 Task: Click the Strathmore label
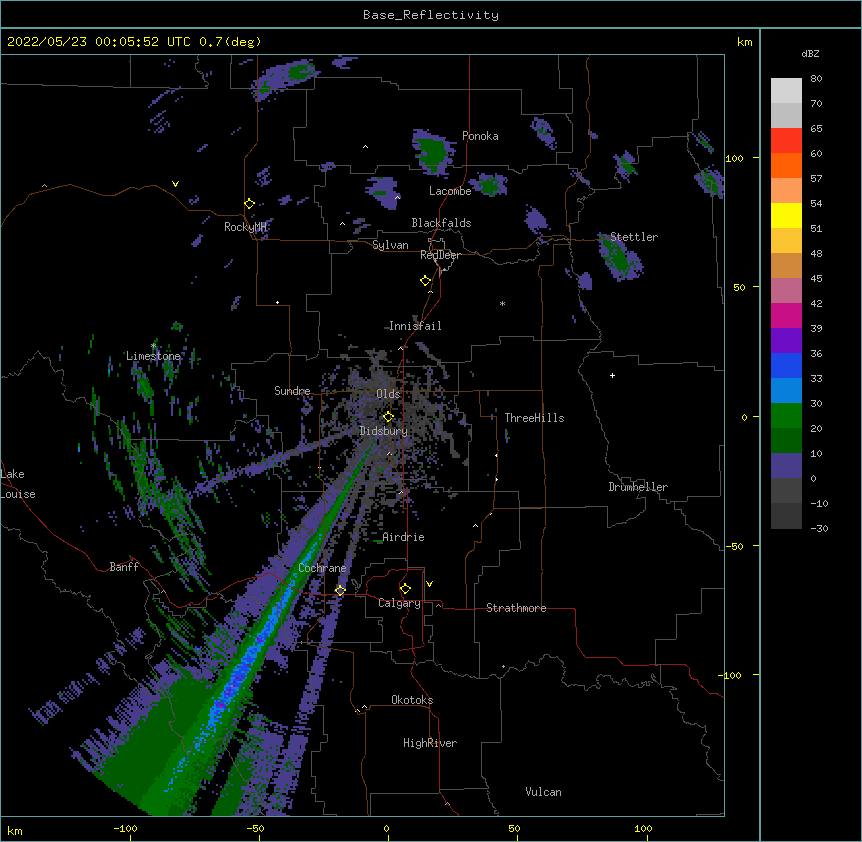(516, 608)
